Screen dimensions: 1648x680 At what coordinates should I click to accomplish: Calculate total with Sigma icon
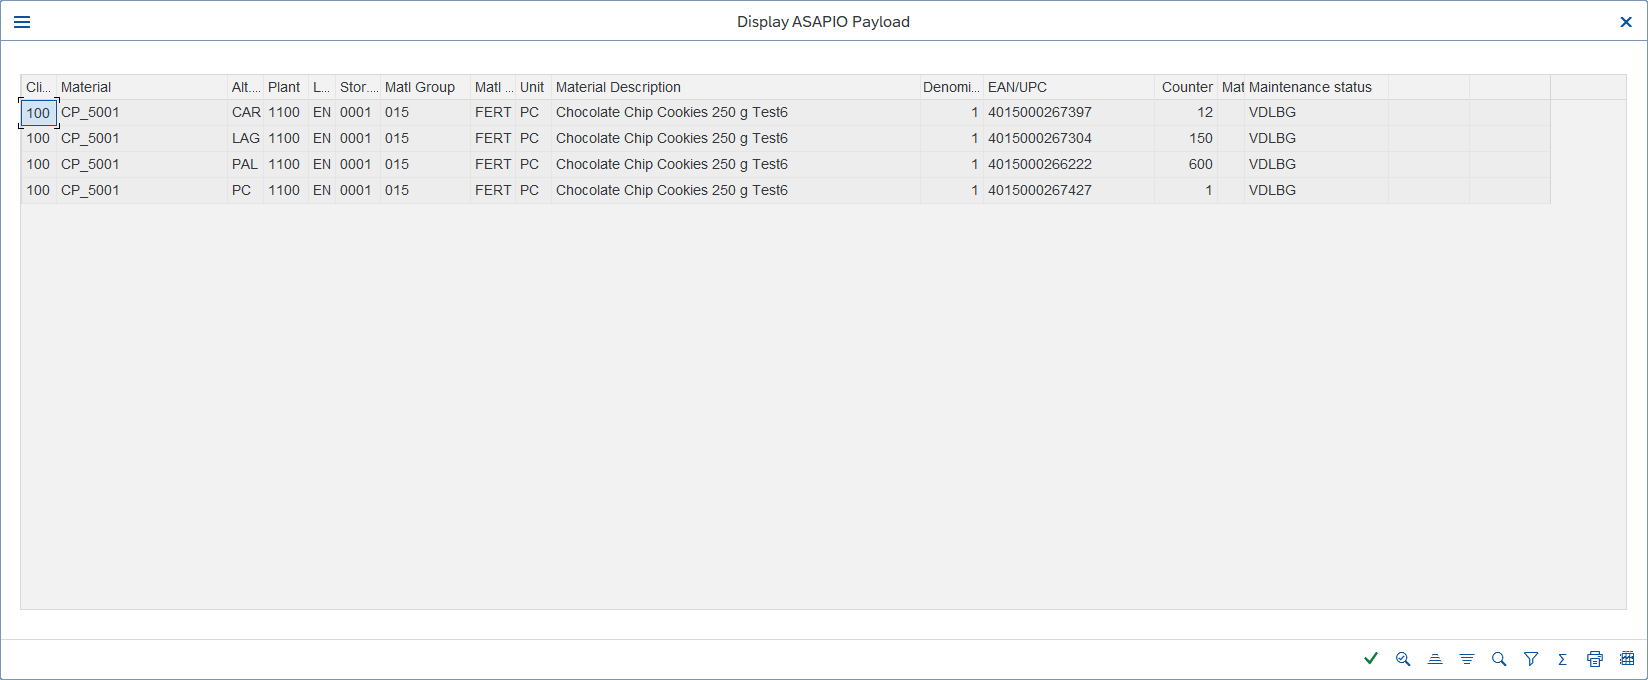tap(1562, 658)
